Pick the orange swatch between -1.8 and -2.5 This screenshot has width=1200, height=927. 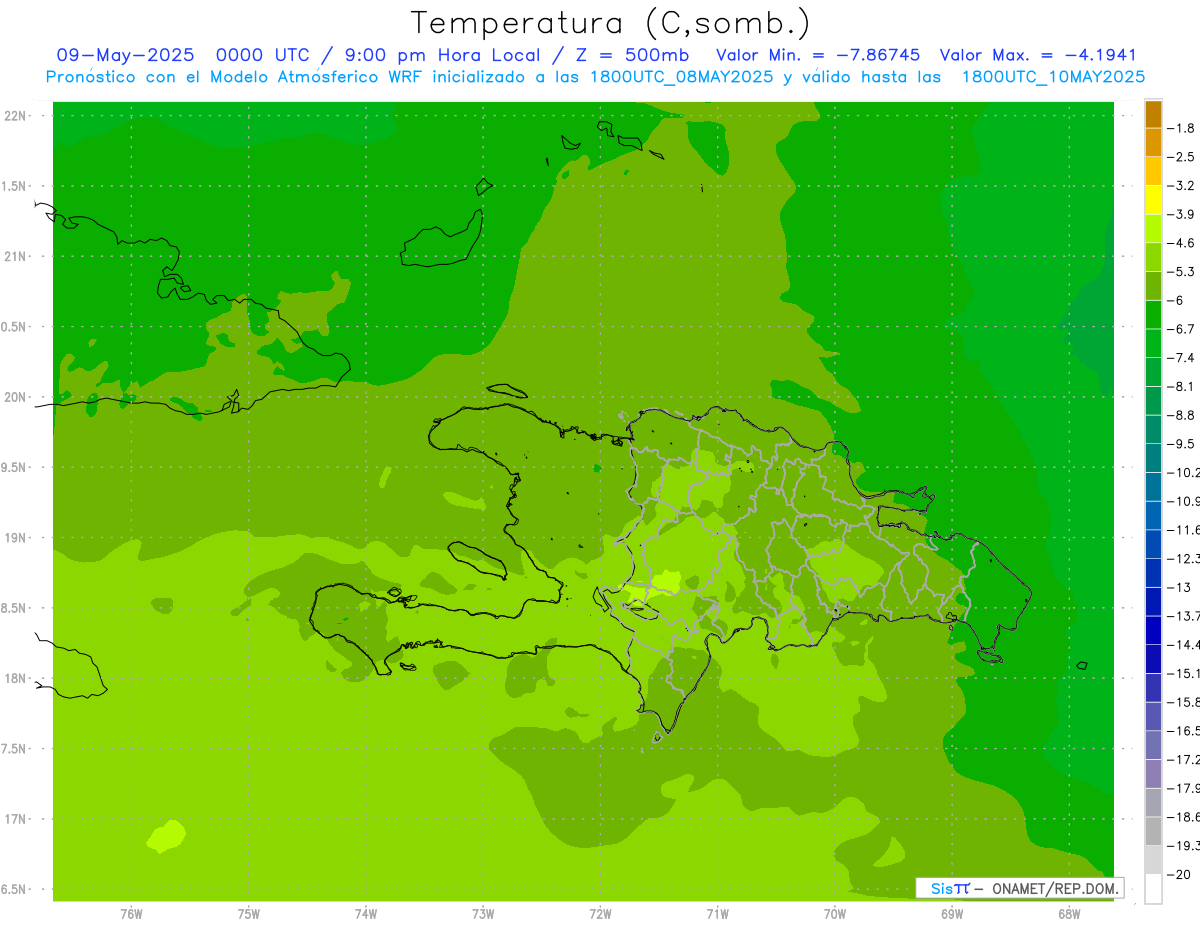point(1153,143)
